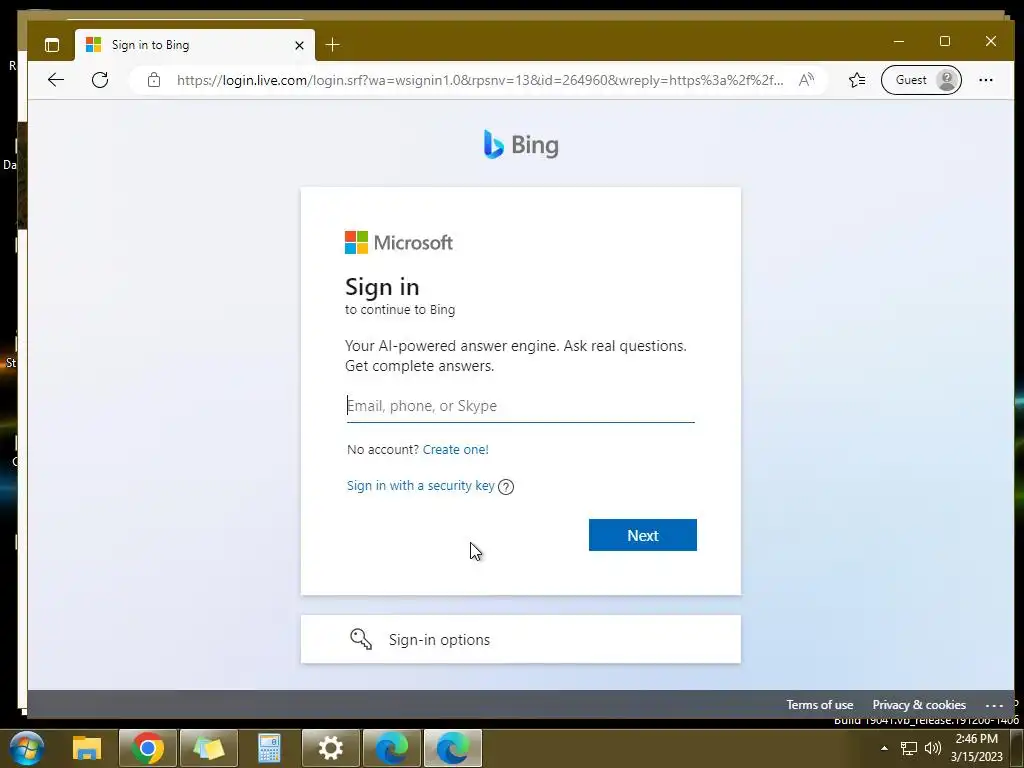Close the Sign in to Bing tab
Image resolution: width=1024 pixels, height=768 pixels.
point(299,45)
